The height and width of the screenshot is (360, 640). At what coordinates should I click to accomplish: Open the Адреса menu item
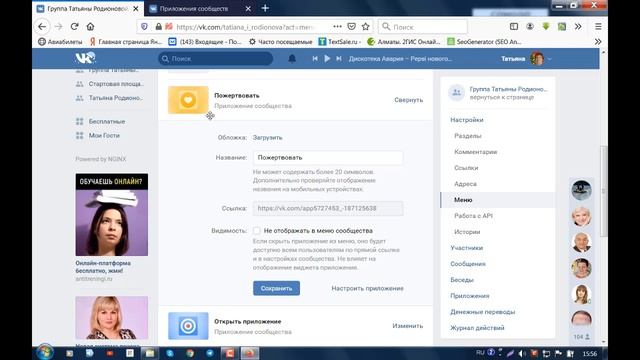click(x=465, y=184)
